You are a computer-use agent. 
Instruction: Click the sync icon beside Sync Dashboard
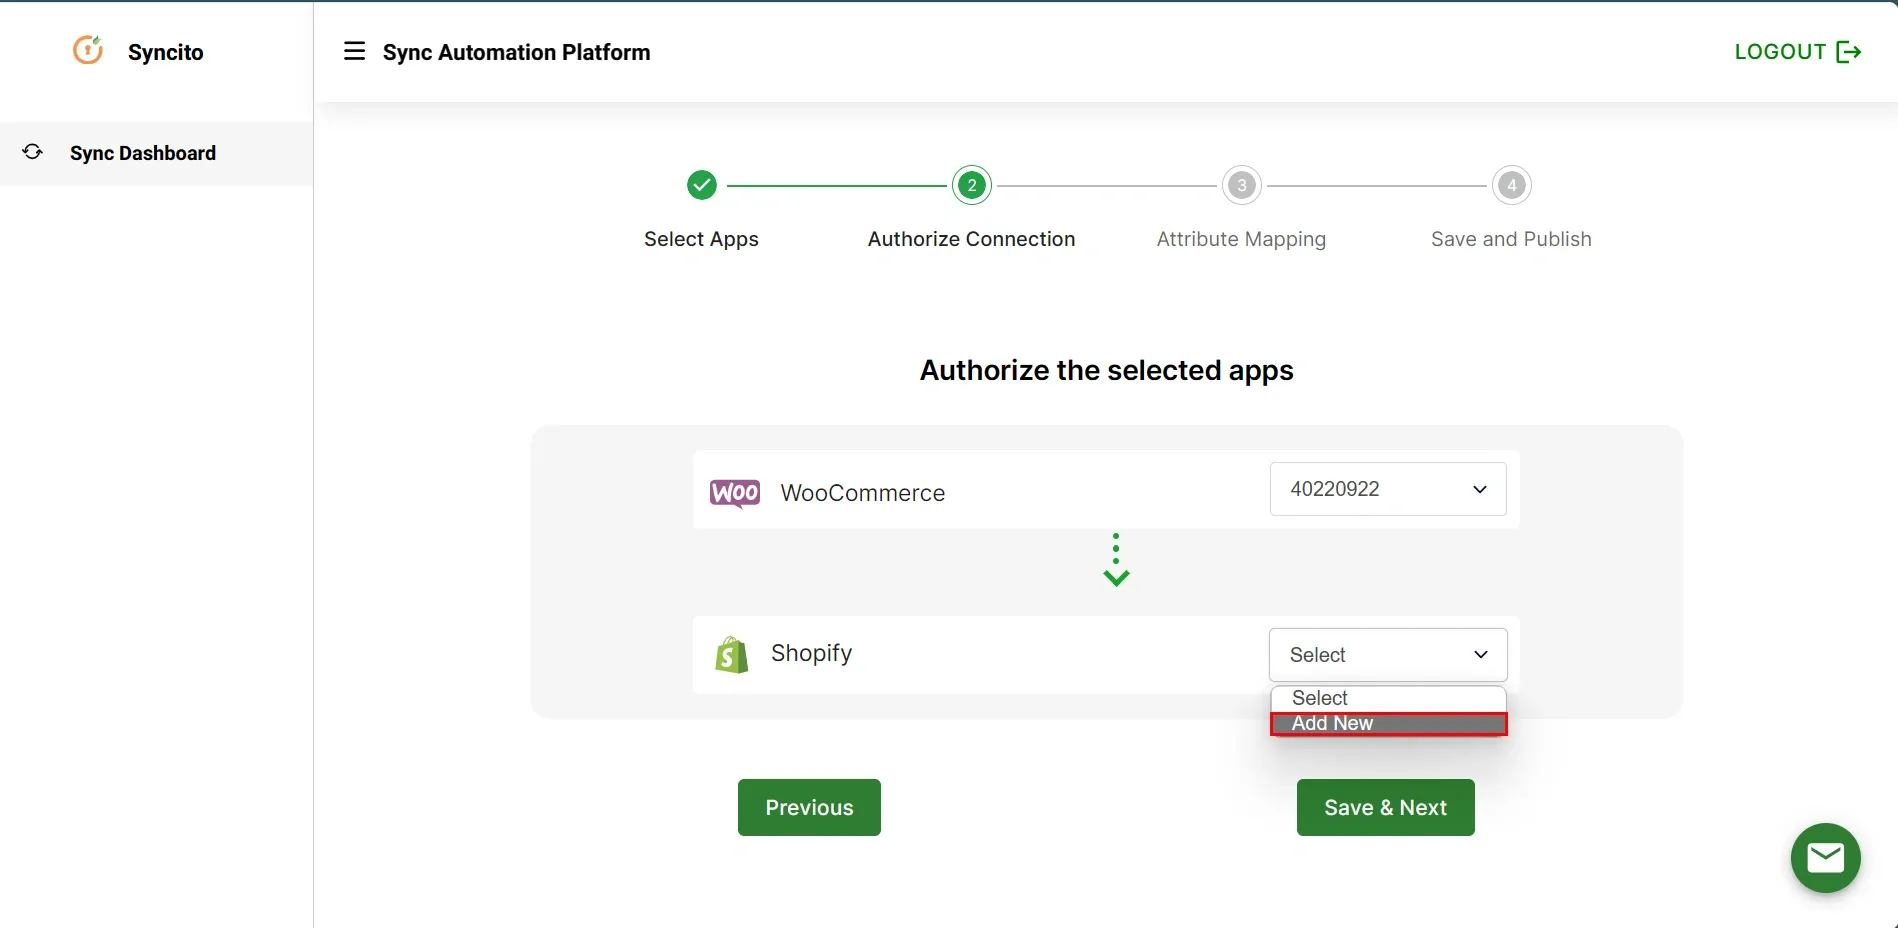click(32, 151)
